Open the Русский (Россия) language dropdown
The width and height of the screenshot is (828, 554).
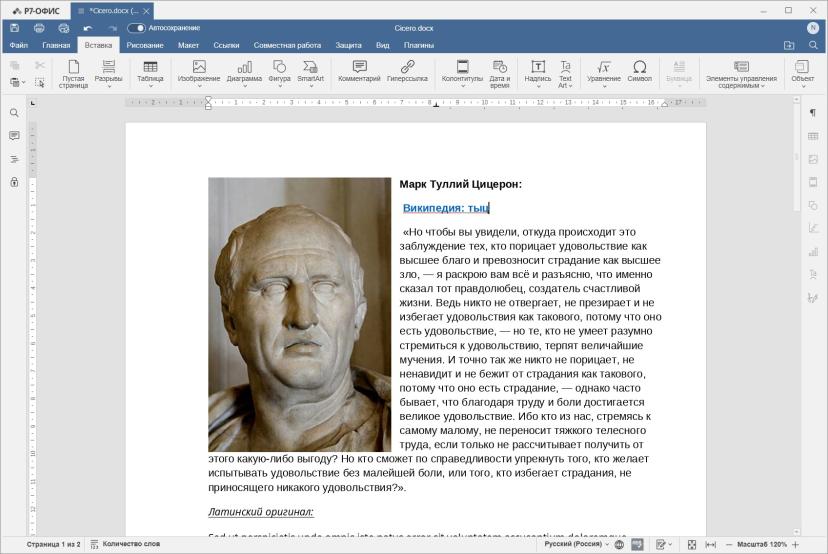pos(577,544)
